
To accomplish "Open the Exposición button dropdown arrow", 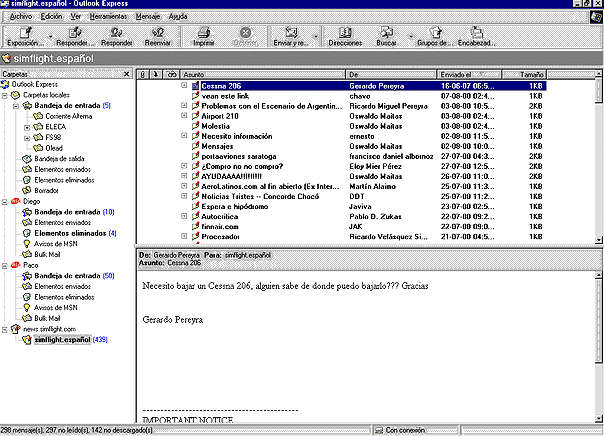I will click(50, 37).
